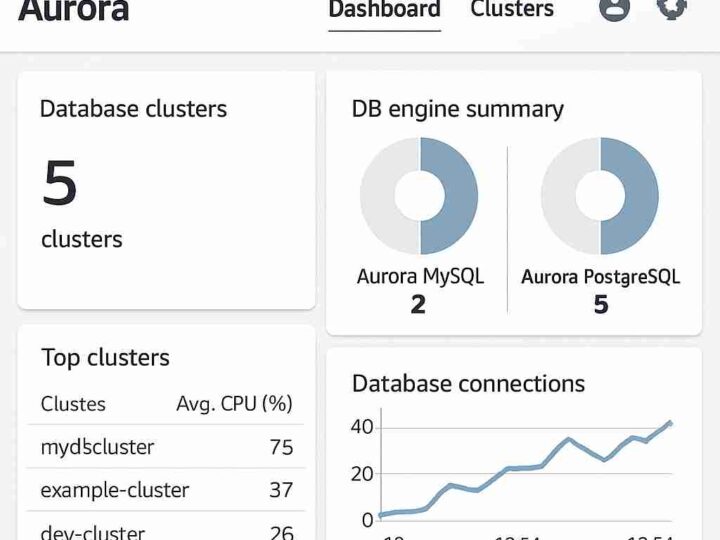The width and height of the screenshot is (720, 540).
Task: Switch to the Dashboard tab
Action: pyautogui.click(x=384, y=10)
